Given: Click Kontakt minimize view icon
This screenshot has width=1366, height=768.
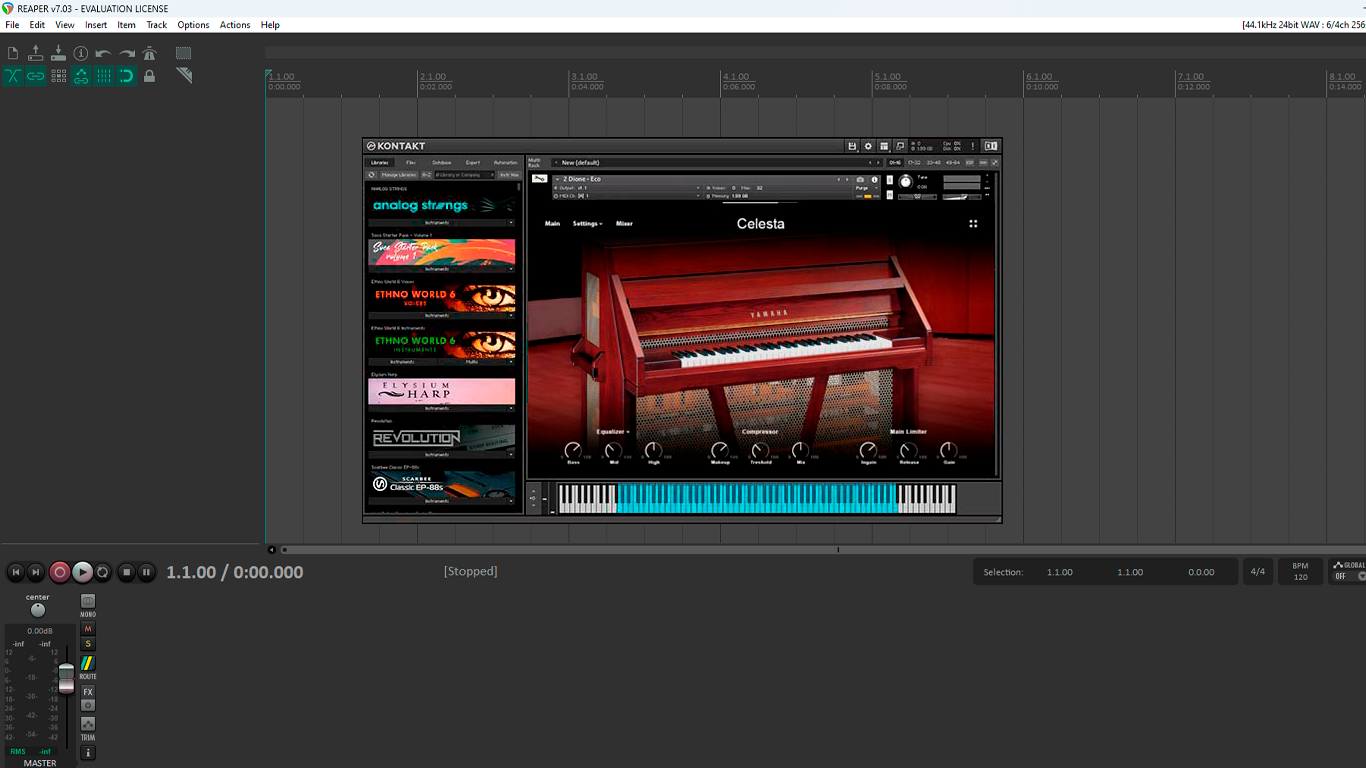Looking at the screenshot, I should pos(900,146).
